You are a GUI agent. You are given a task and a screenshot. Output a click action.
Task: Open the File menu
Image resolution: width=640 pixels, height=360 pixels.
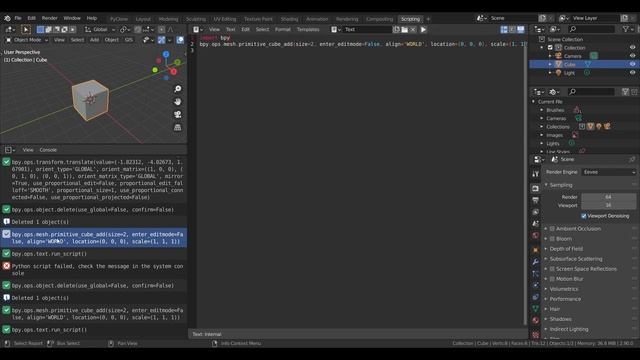tap(18, 18)
